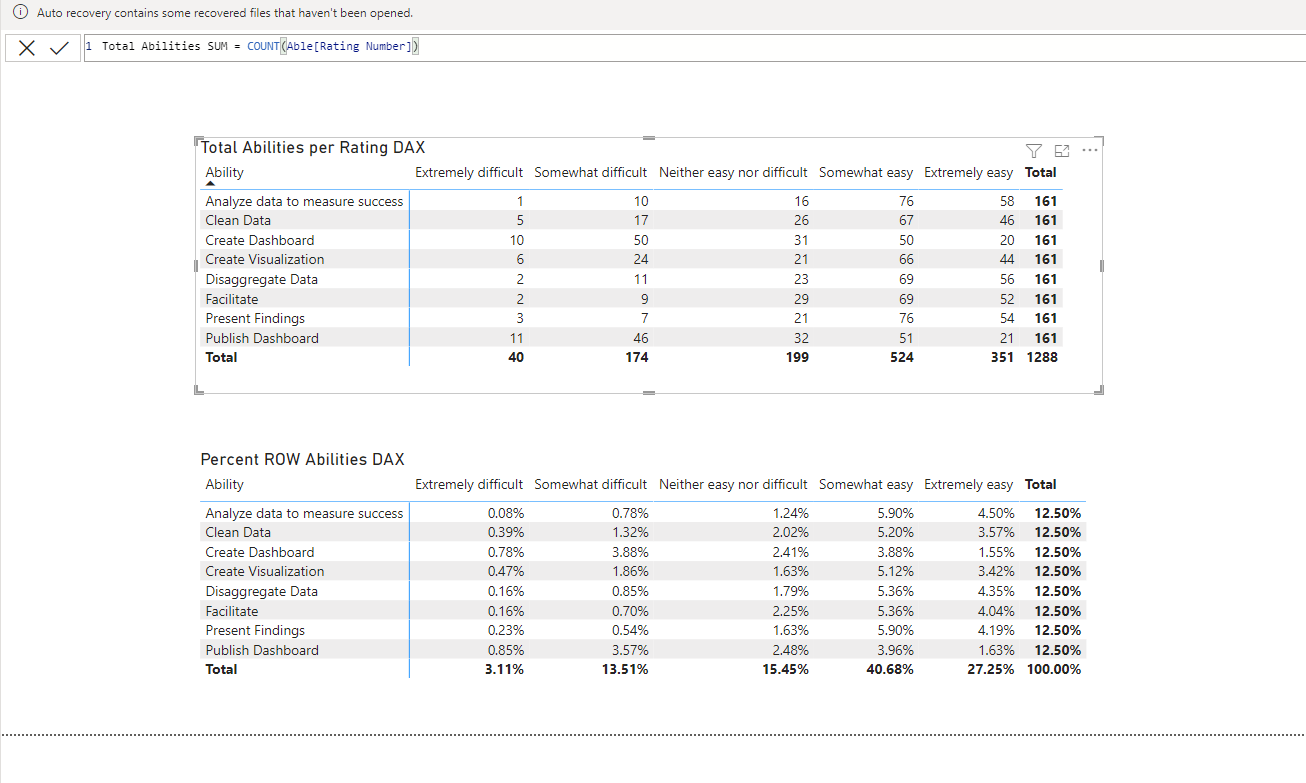Screen dimensions: 1306x783
Task: Enter focus mode on Total Abilities visual
Action: coord(1062,150)
